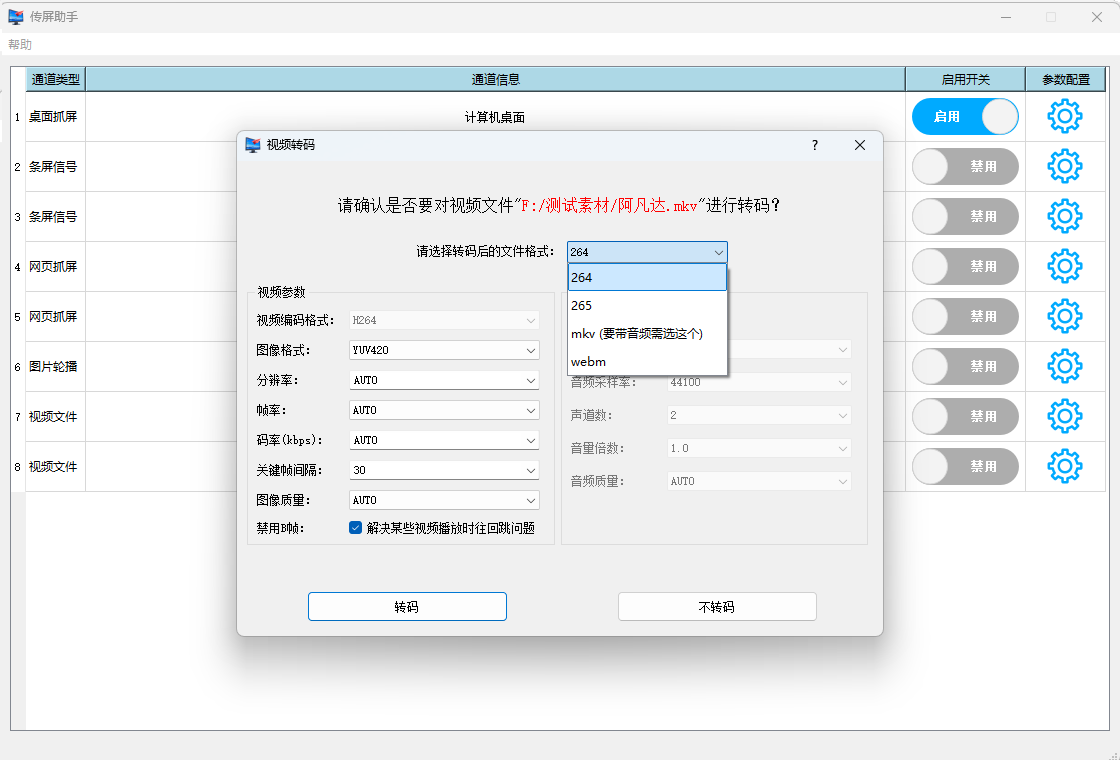This screenshot has height=760, width=1120.
Task: Click the 不转码 button
Action: 717,607
